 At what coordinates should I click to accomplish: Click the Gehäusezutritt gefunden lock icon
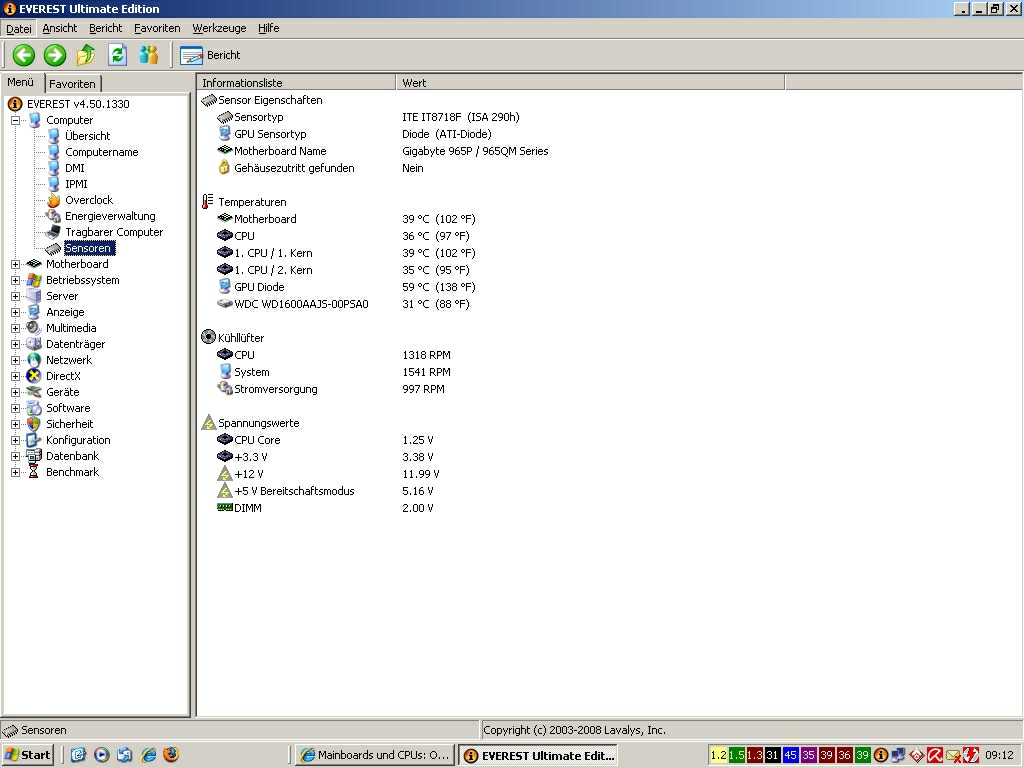[x=225, y=168]
